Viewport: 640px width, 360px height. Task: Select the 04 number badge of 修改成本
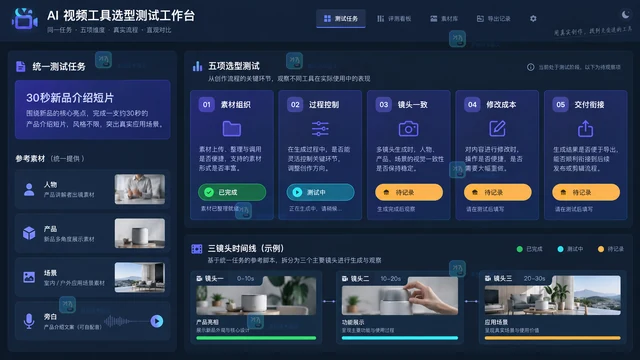[x=472, y=104]
